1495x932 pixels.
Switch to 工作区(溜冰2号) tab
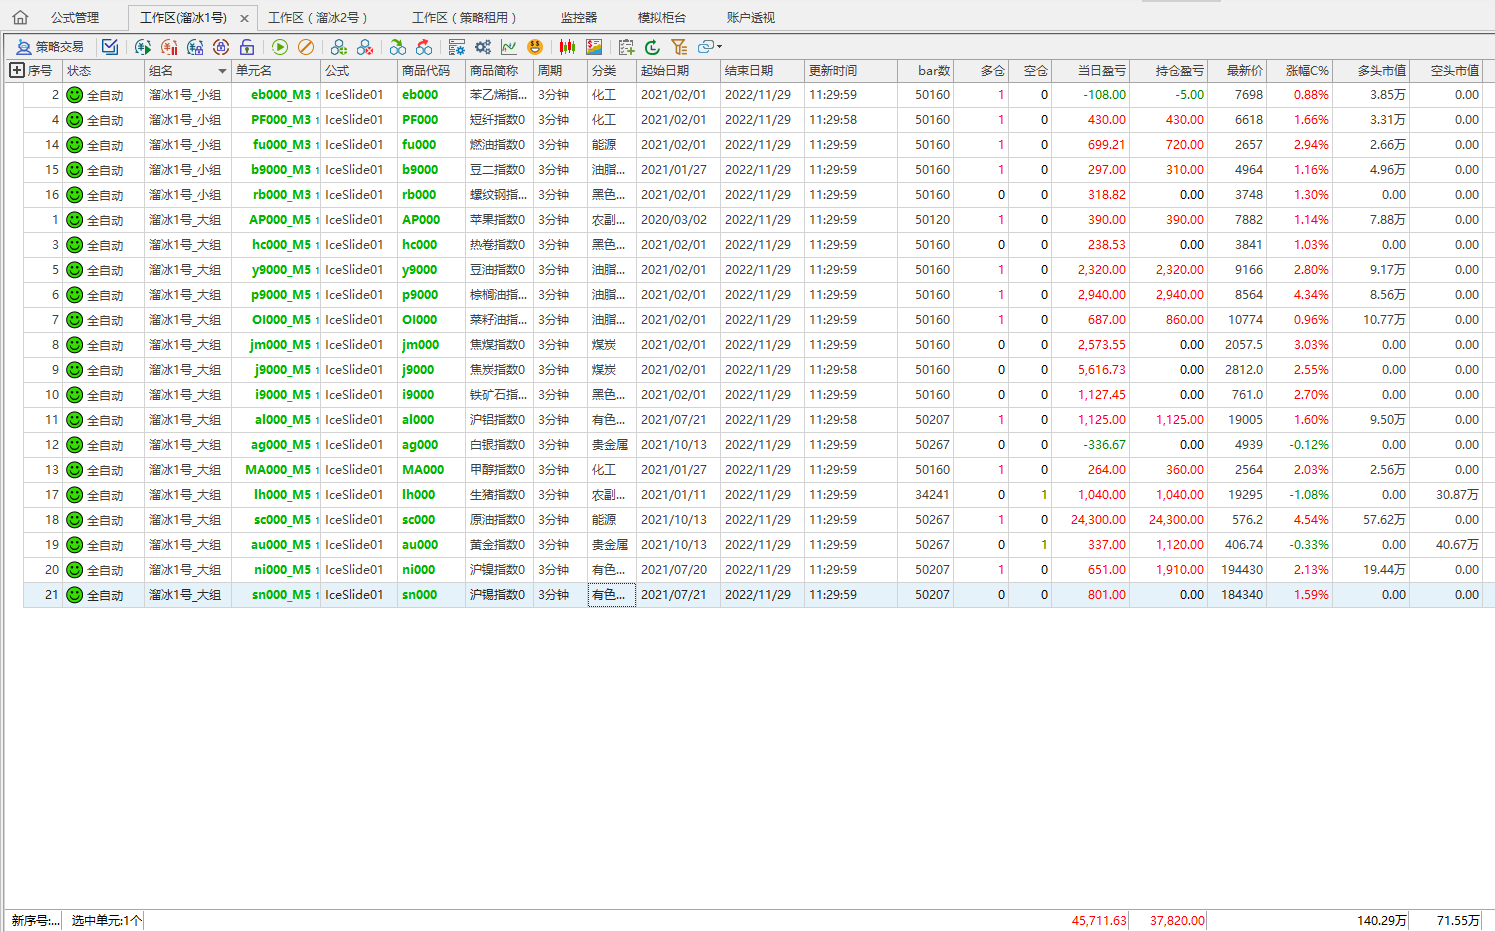pyautogui.click(x=318, y=18)
